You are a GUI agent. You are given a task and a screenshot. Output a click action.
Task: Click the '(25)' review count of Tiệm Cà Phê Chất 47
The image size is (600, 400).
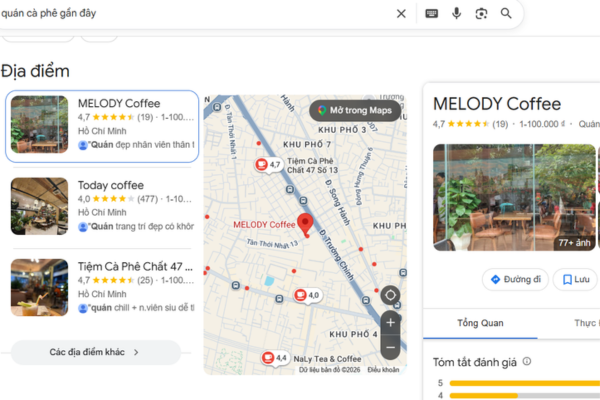[x=145, y=280]
